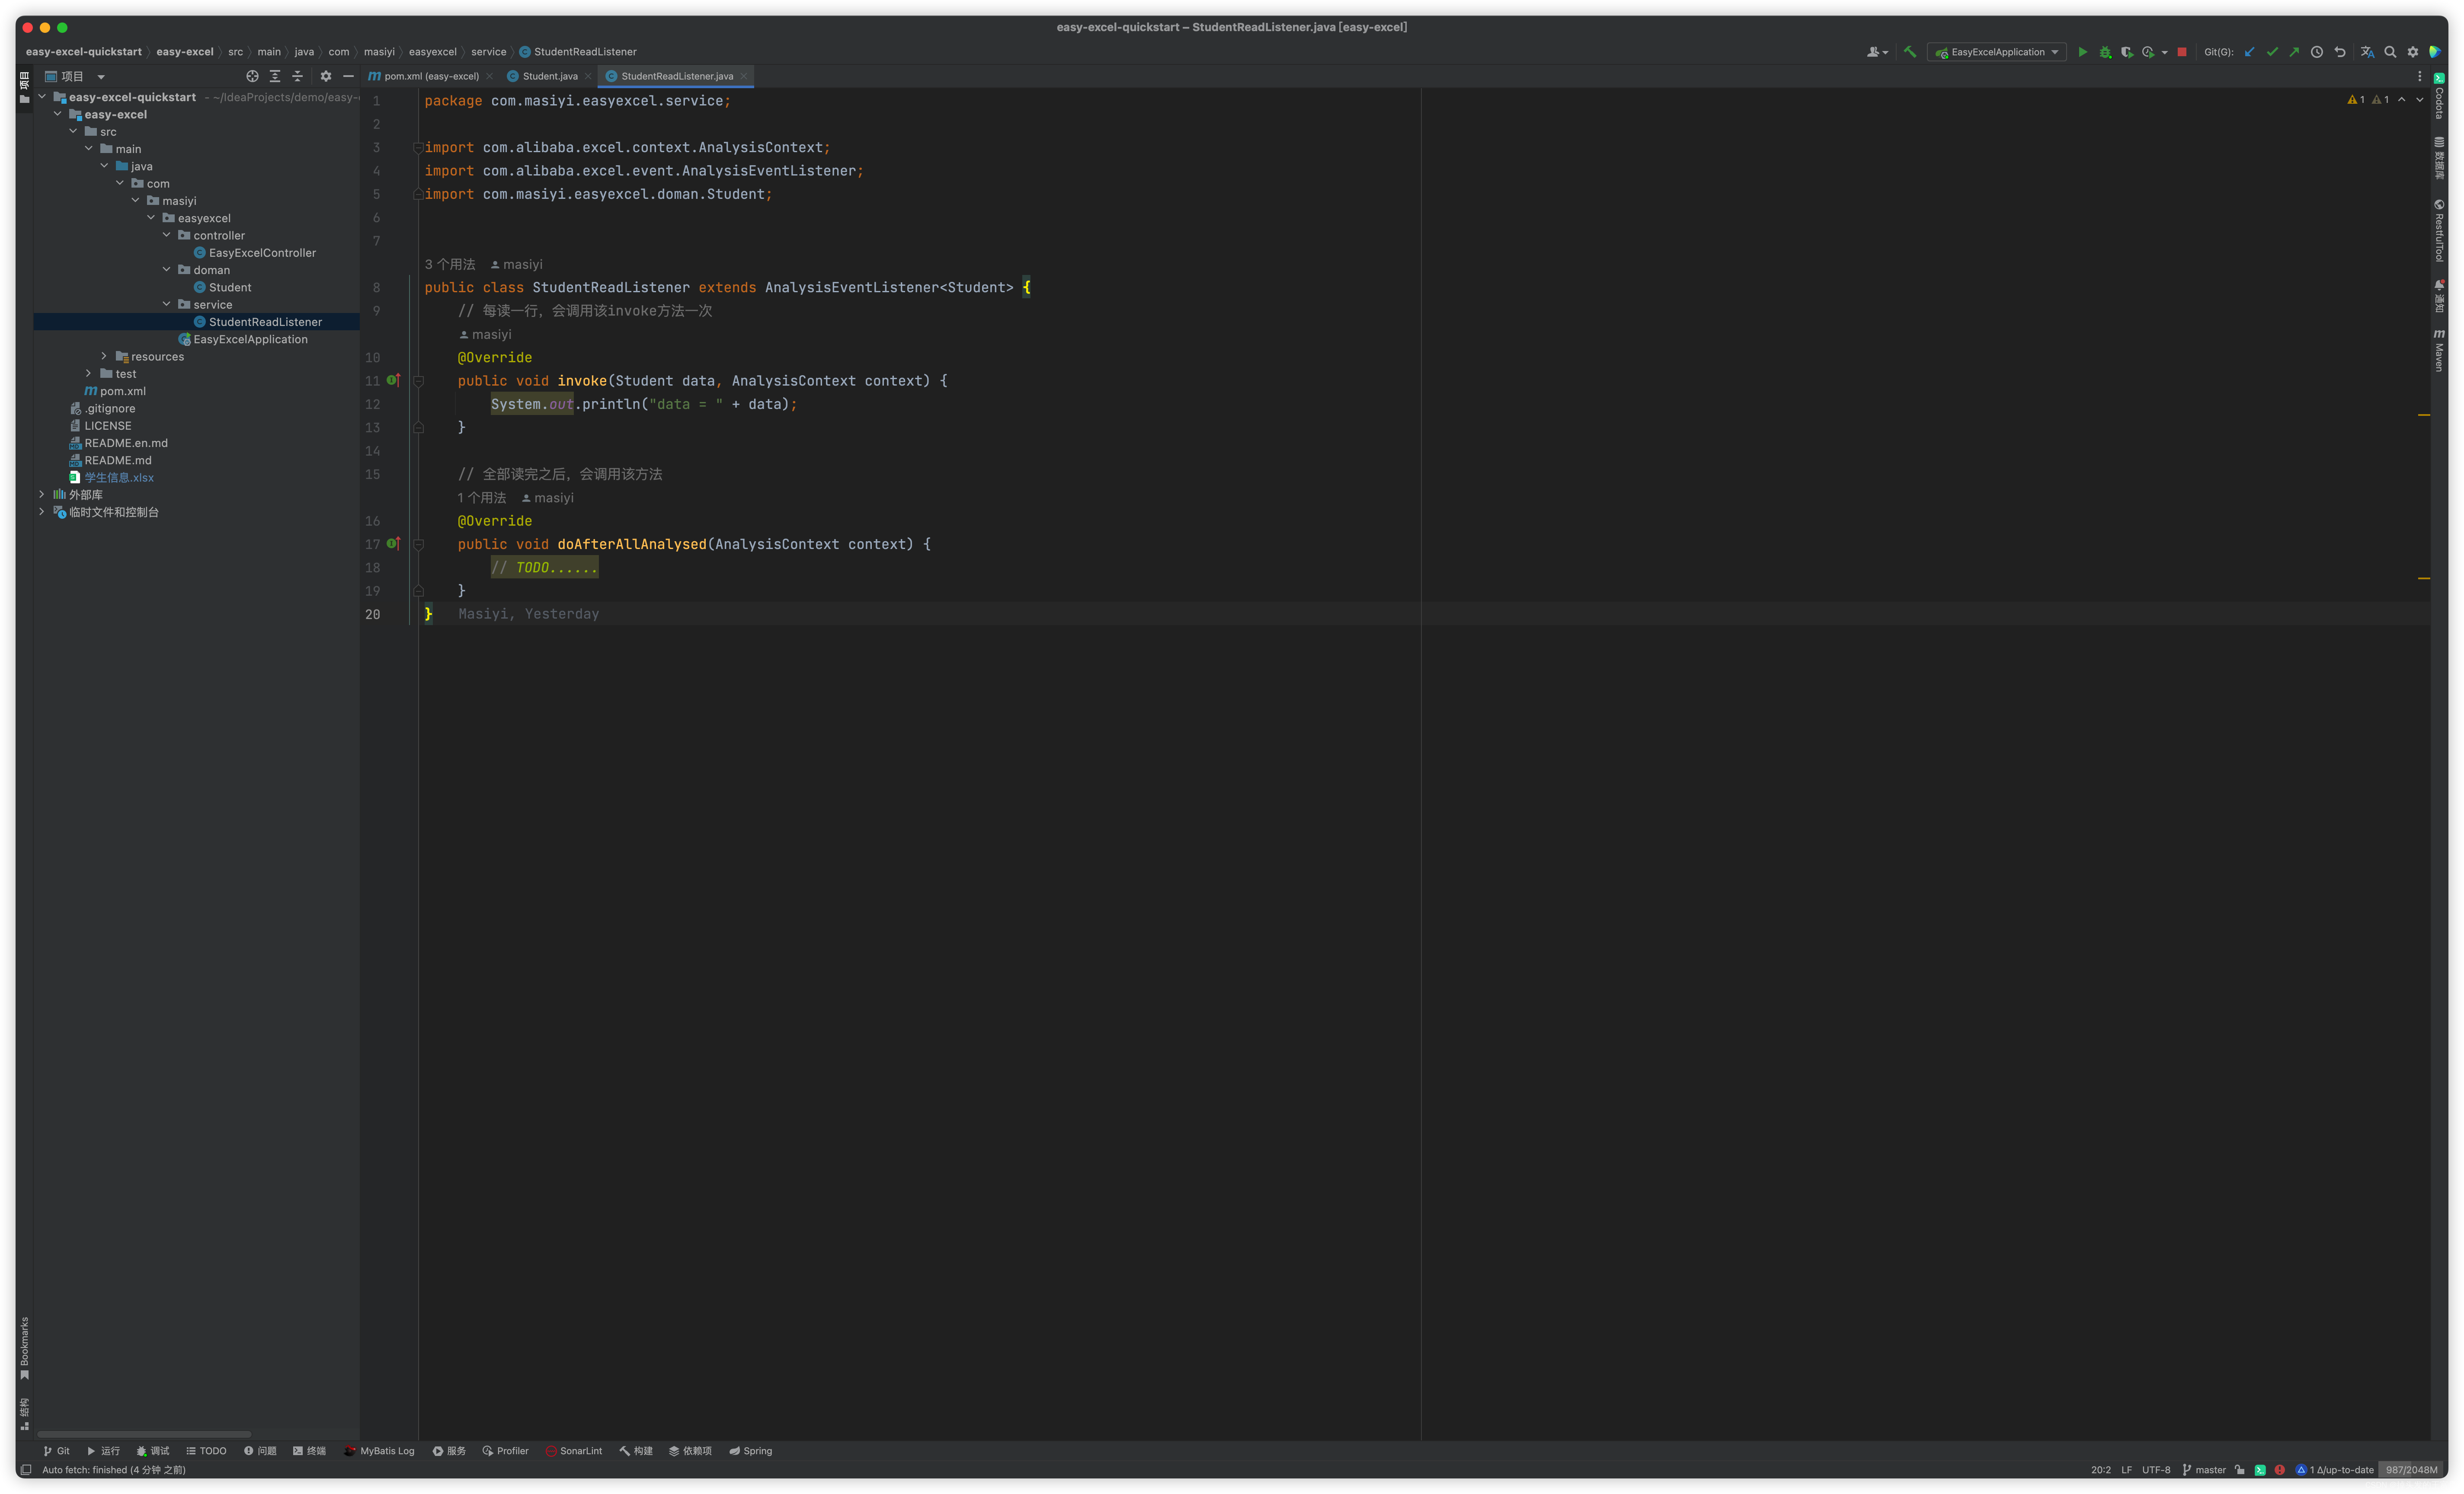This screenshot has width=2464, height=1494.
Task: Expand 外部库 external libraries node
Action: point(42,494)
